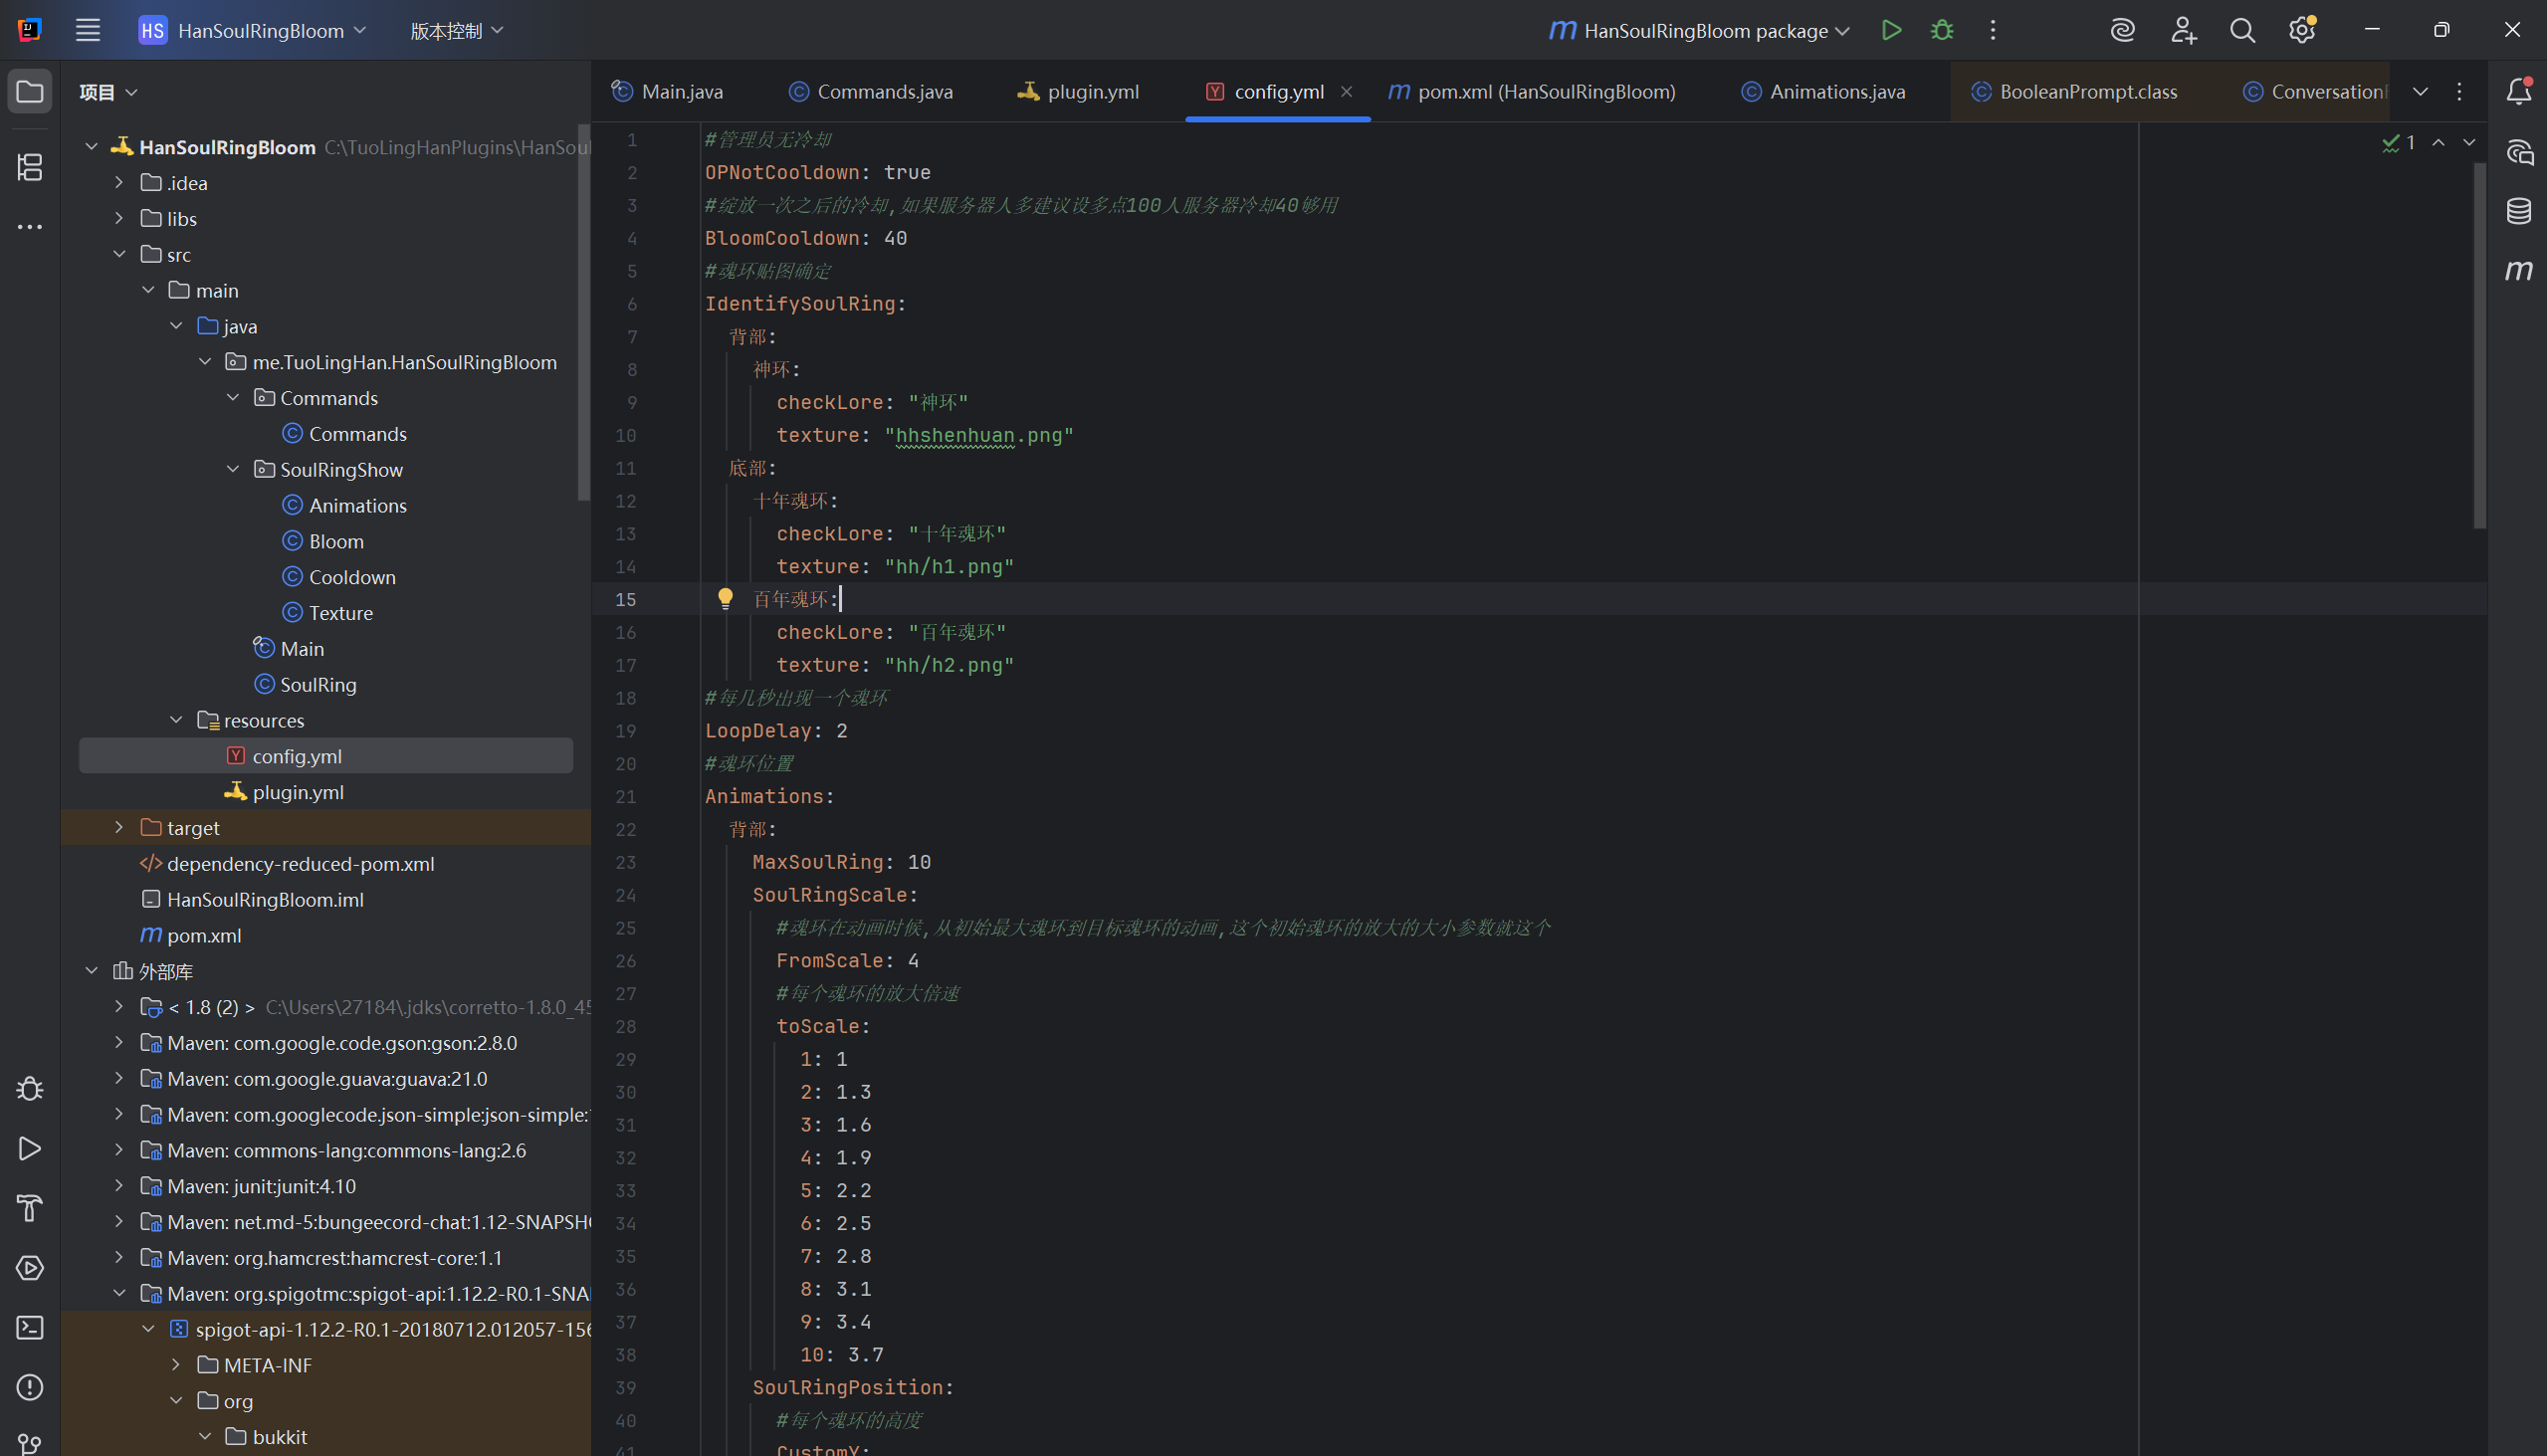
Task: Open editor tab options menu
Action: [x=2460, y=92]
